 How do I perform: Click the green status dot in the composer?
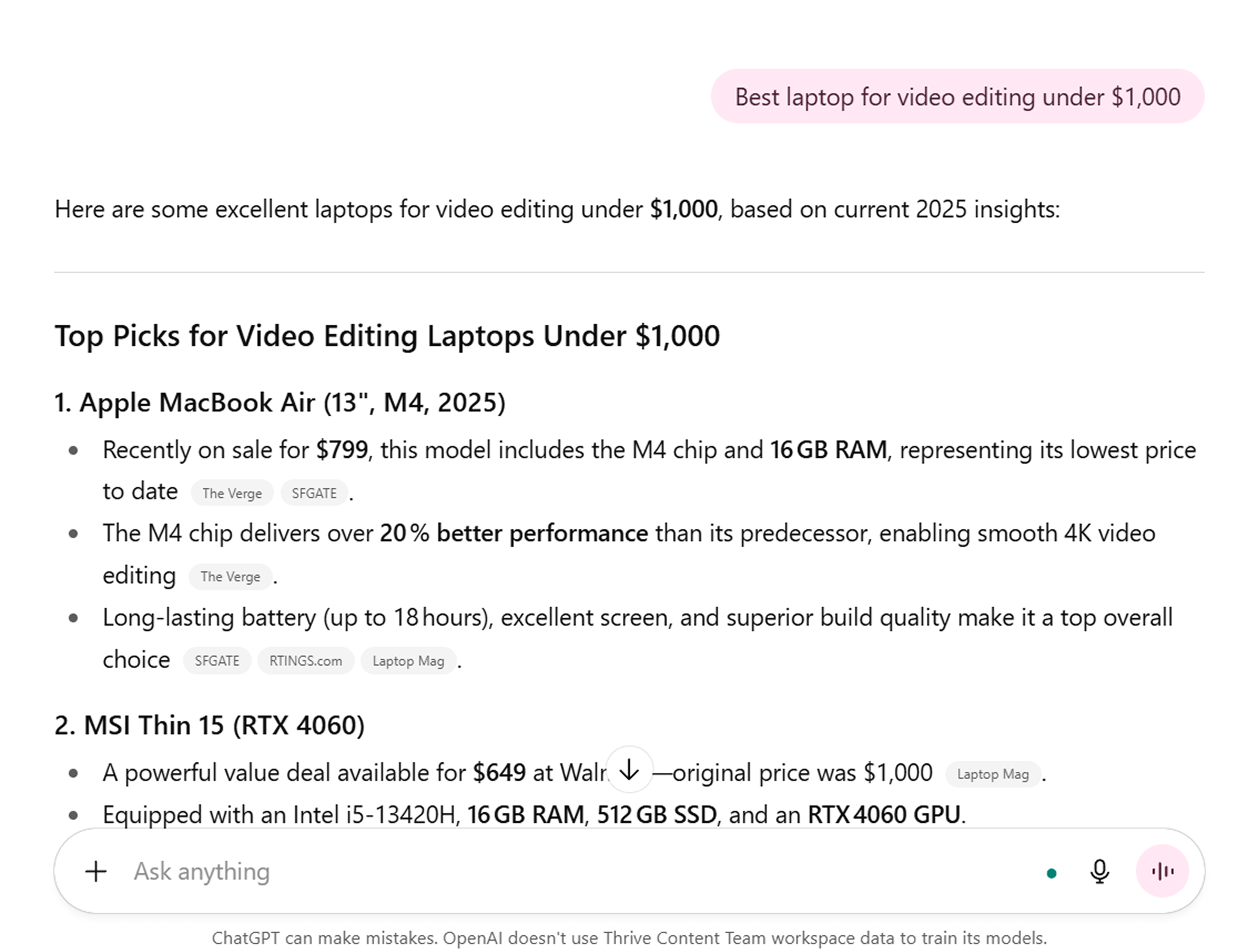coord(1051,872)
